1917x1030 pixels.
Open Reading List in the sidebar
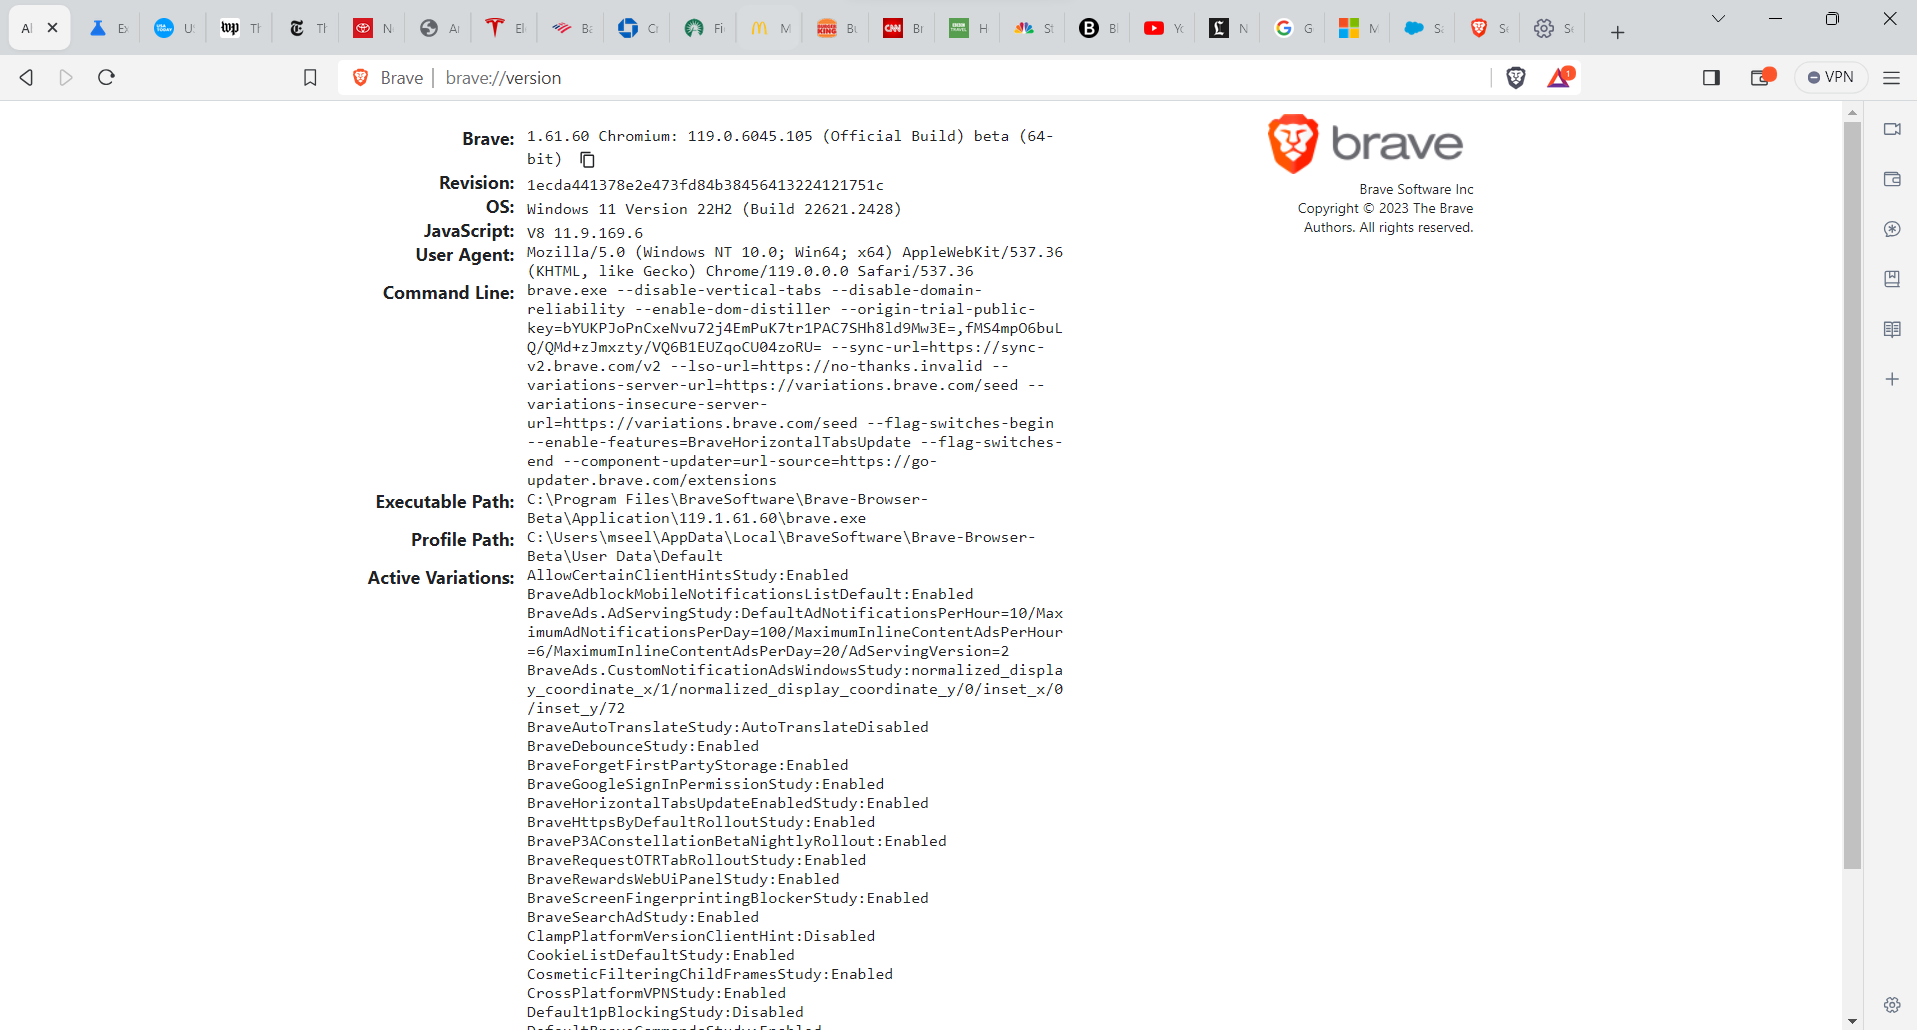(1892, 329)
